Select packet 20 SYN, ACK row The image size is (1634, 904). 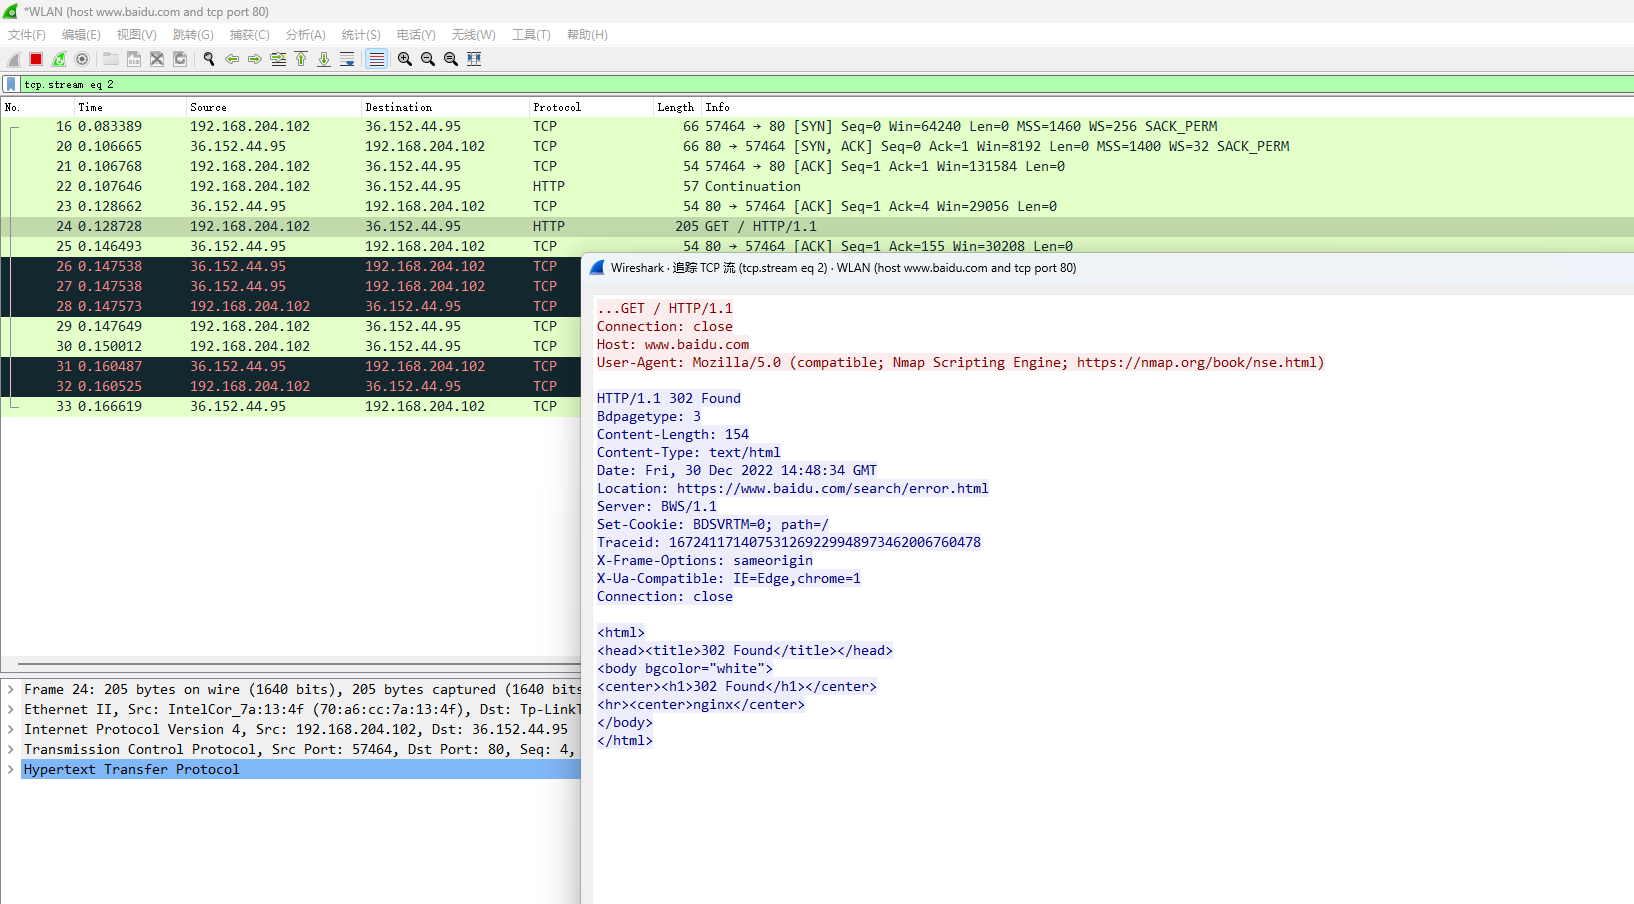coord(817,146)
